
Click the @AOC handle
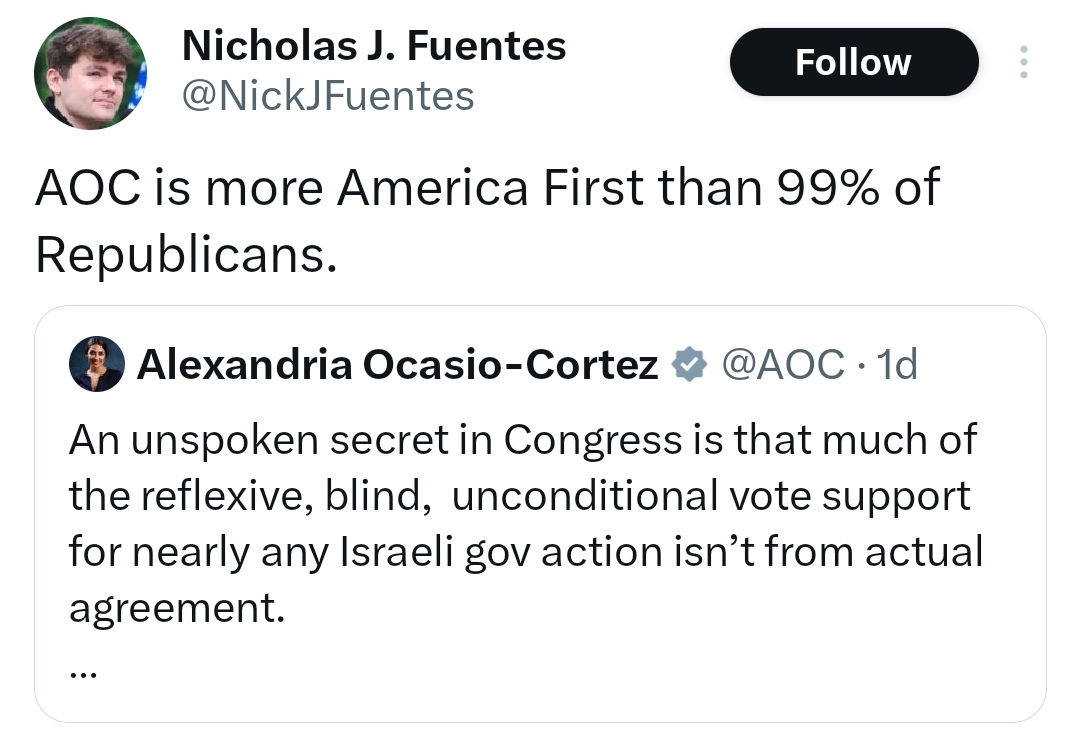tap(782, 365)
